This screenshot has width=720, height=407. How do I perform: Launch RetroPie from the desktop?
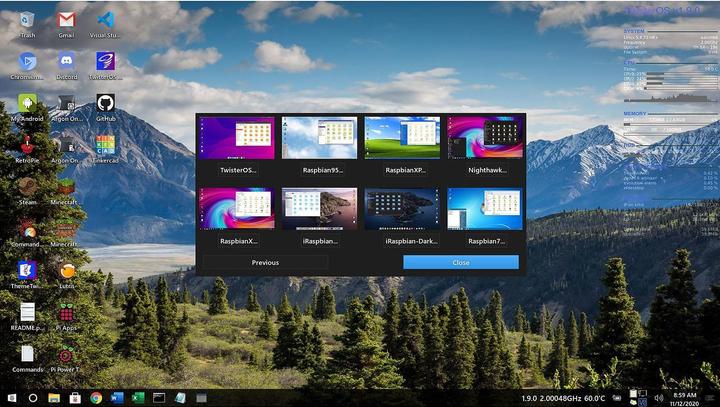[27, 146]
